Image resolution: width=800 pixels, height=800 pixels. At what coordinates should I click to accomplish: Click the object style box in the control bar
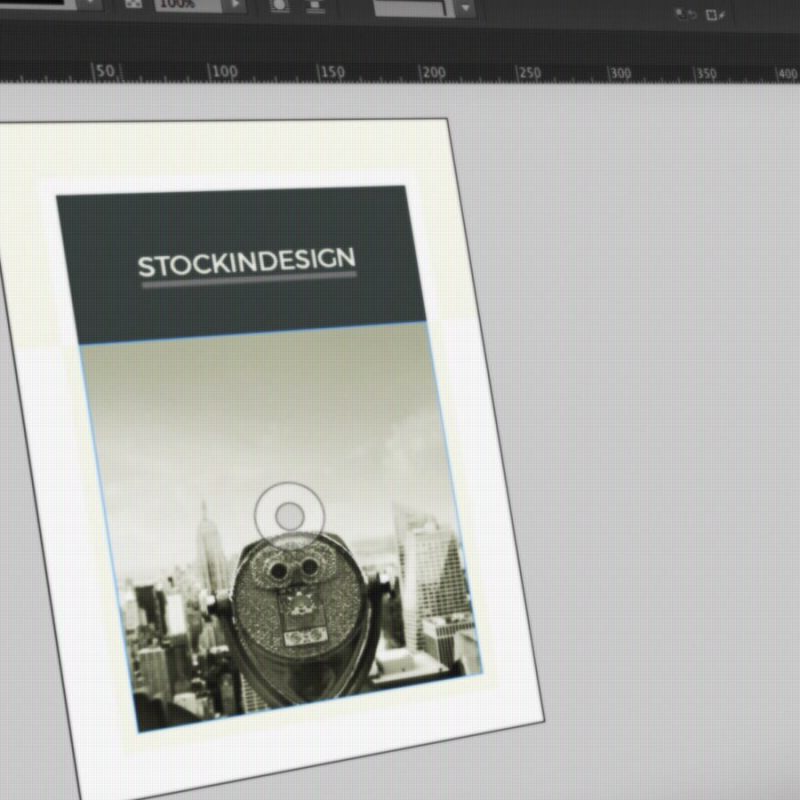(x=413, y=8)
